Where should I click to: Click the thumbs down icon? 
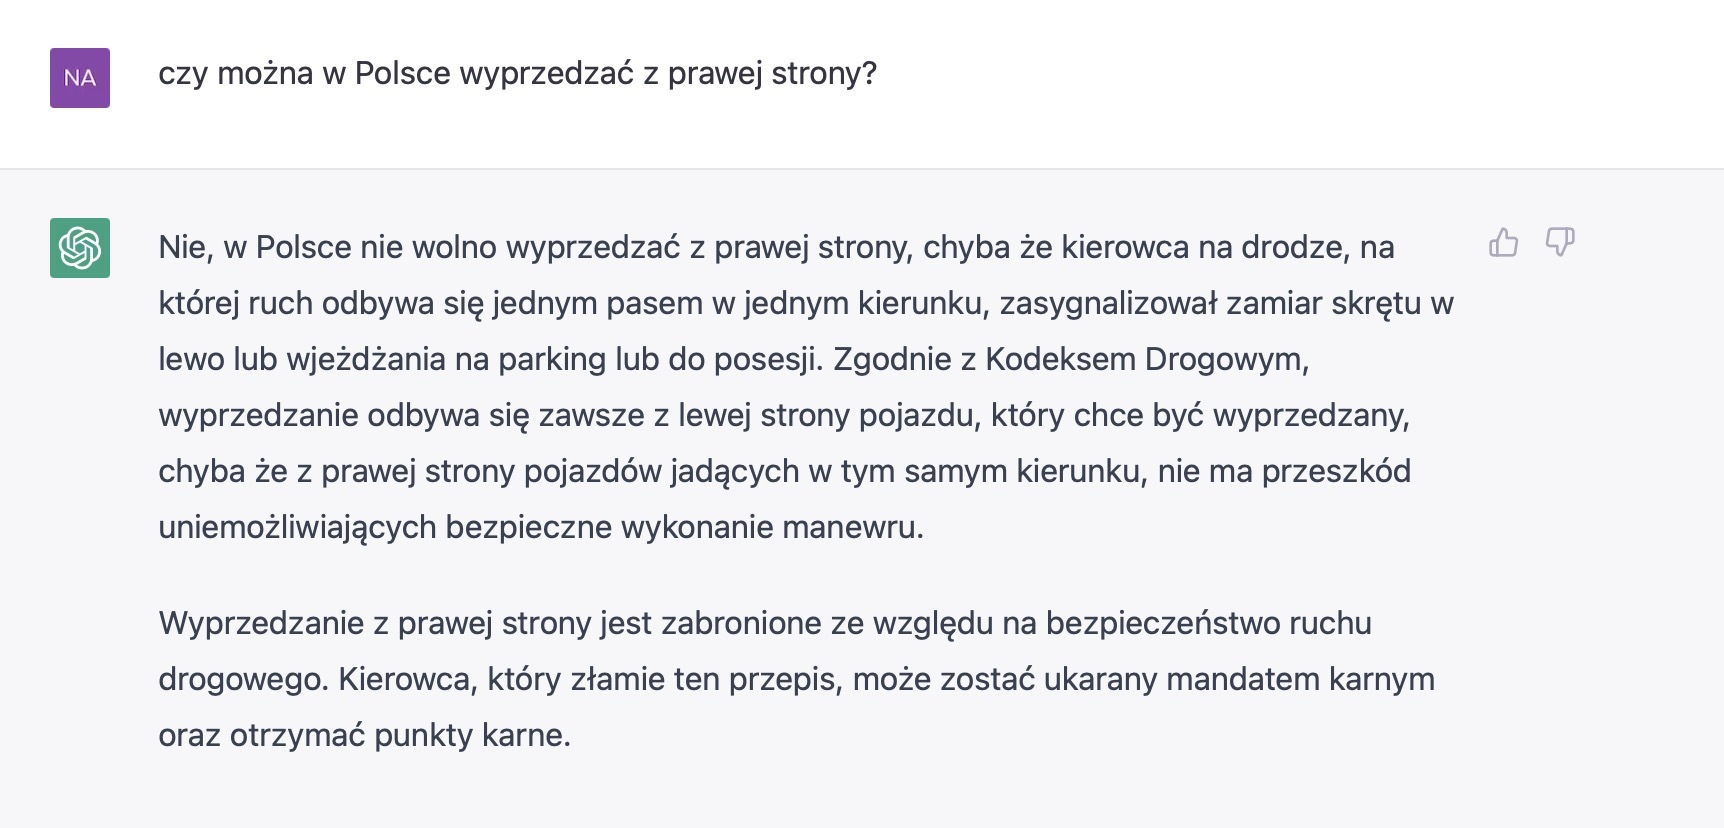pyautogui.click(x=1560, y=242)
